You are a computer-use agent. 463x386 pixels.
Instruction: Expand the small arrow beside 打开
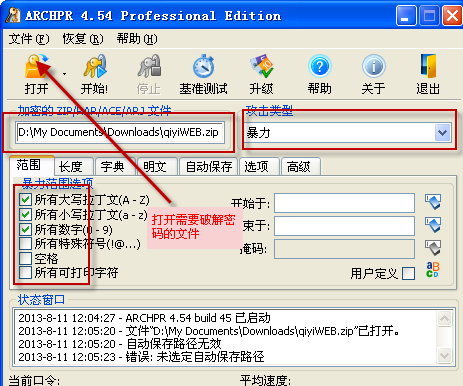64,74
